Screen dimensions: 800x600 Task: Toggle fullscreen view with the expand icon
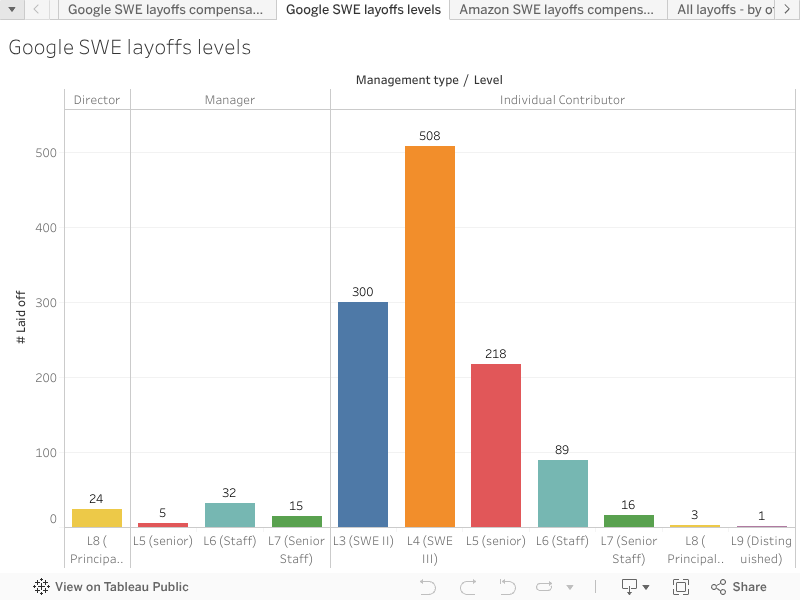point(681,587)
